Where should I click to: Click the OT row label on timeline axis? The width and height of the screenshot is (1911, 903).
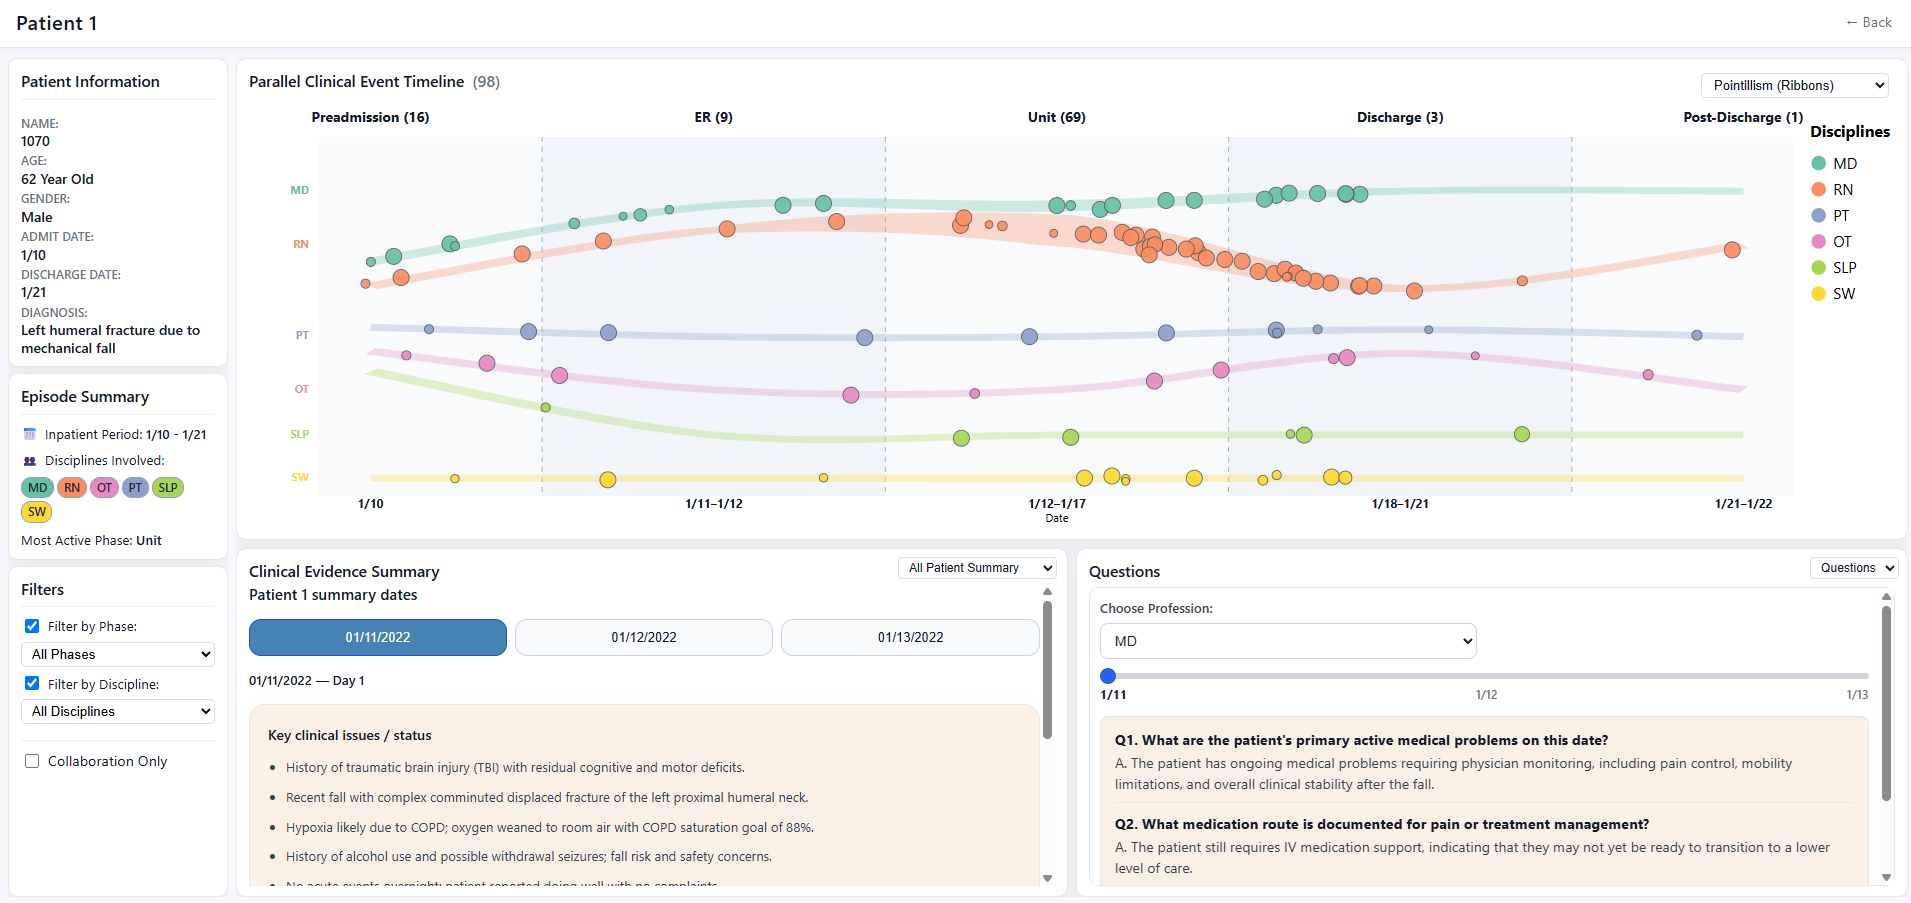pos(302,389)
